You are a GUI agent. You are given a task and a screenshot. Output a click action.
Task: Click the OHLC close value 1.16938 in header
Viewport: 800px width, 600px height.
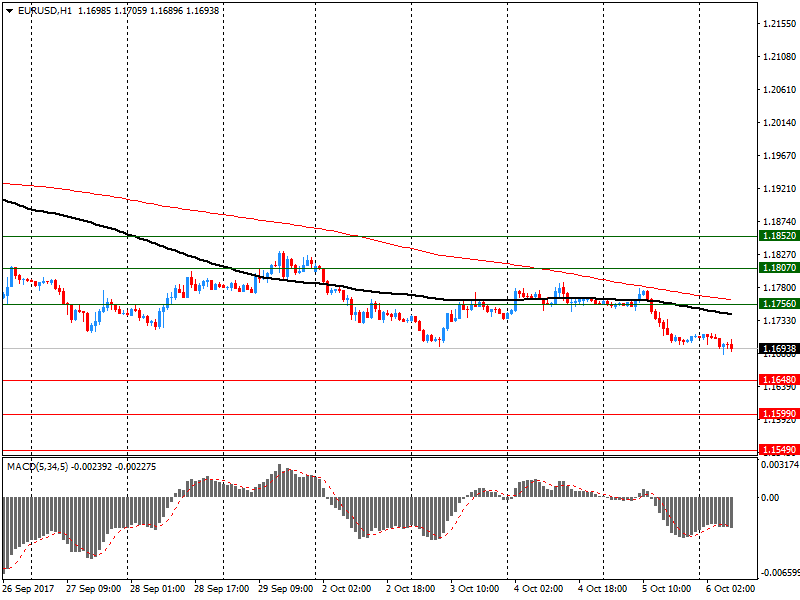tap(202, 11)
